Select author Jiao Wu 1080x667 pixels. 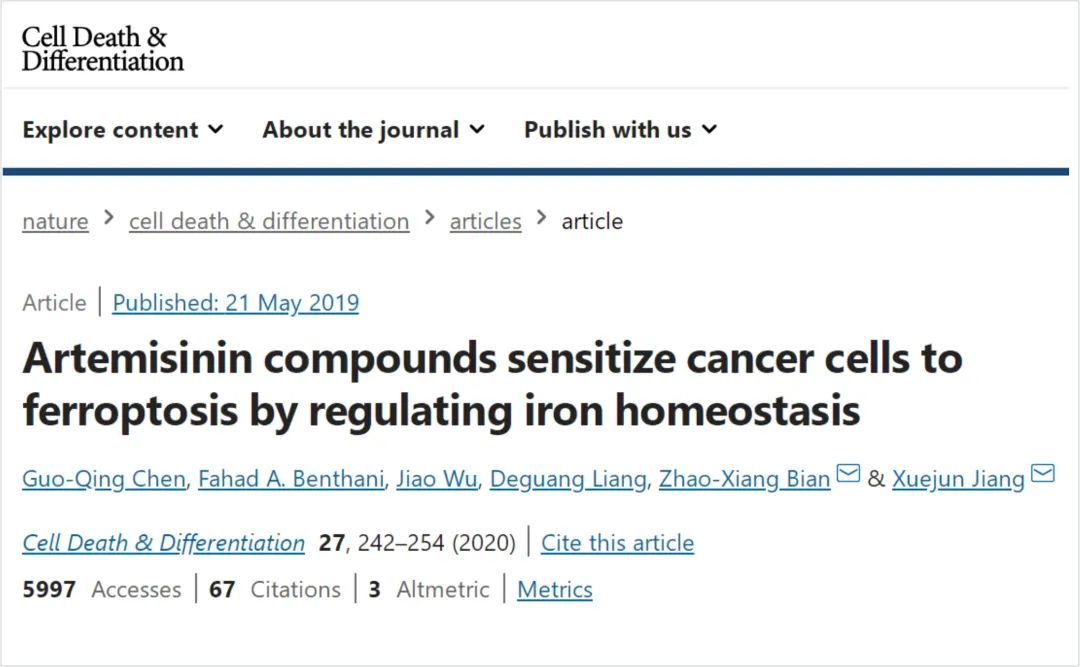click(x=437, y=479)
